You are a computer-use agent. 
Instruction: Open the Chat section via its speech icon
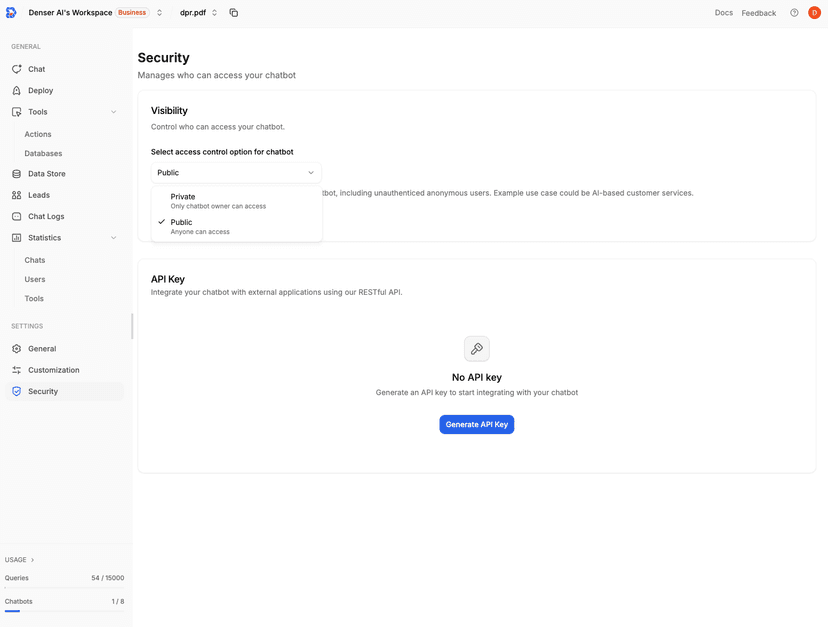coord(16,68)
